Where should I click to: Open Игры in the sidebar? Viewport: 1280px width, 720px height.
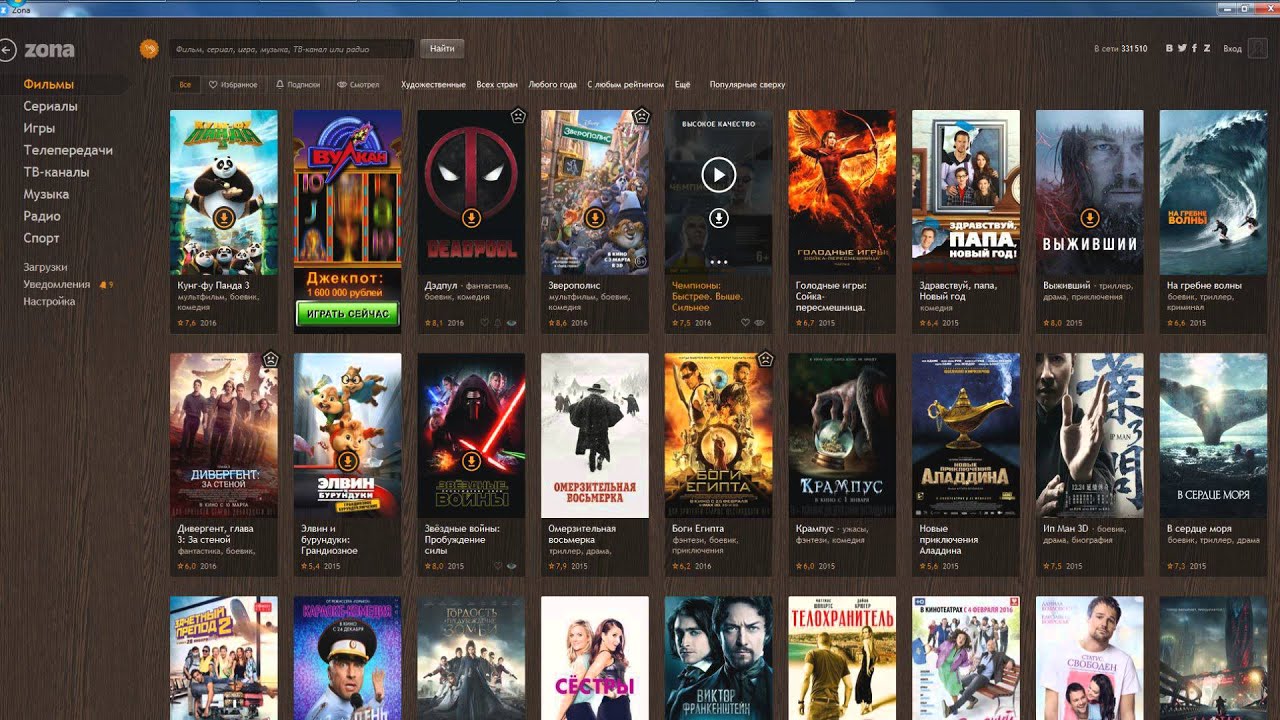tap(39, 128)
